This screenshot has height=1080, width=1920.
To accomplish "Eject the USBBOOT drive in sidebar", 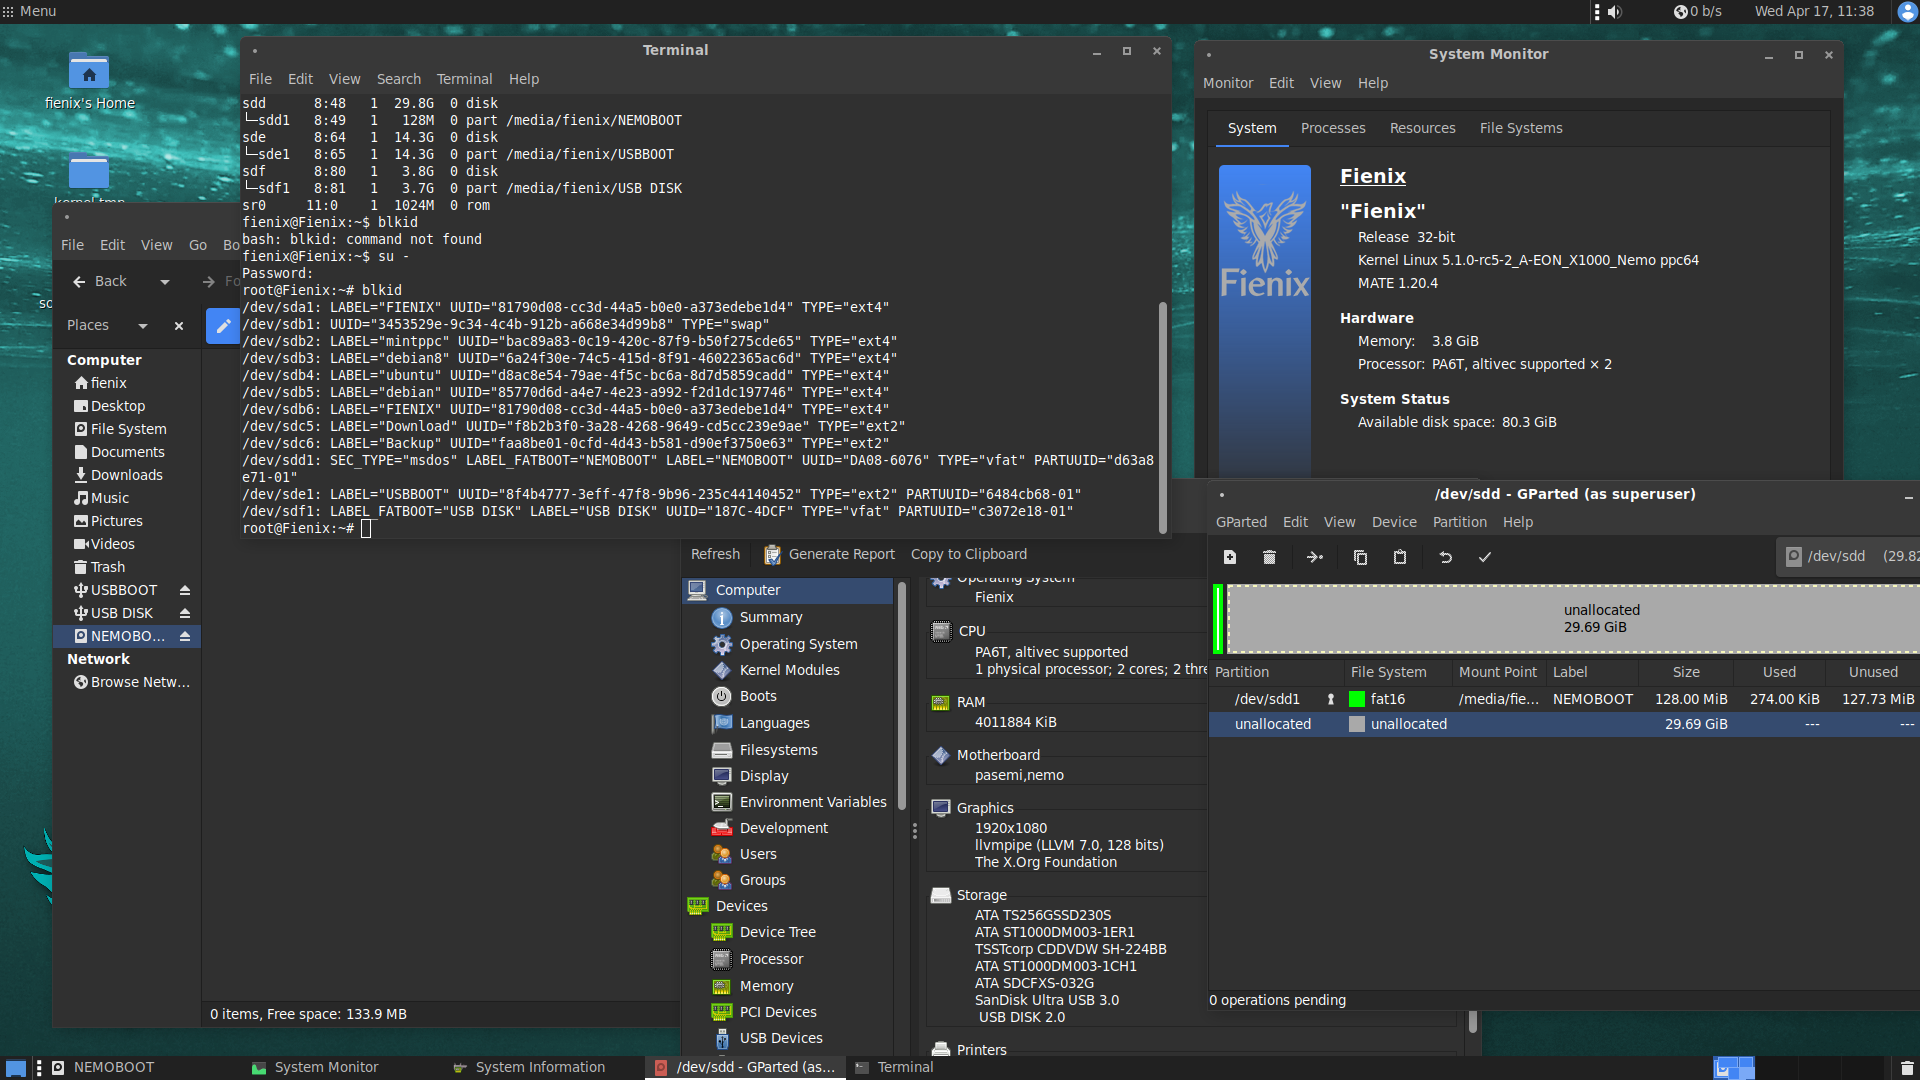I will pyautogui.click(x=185, y=590).
